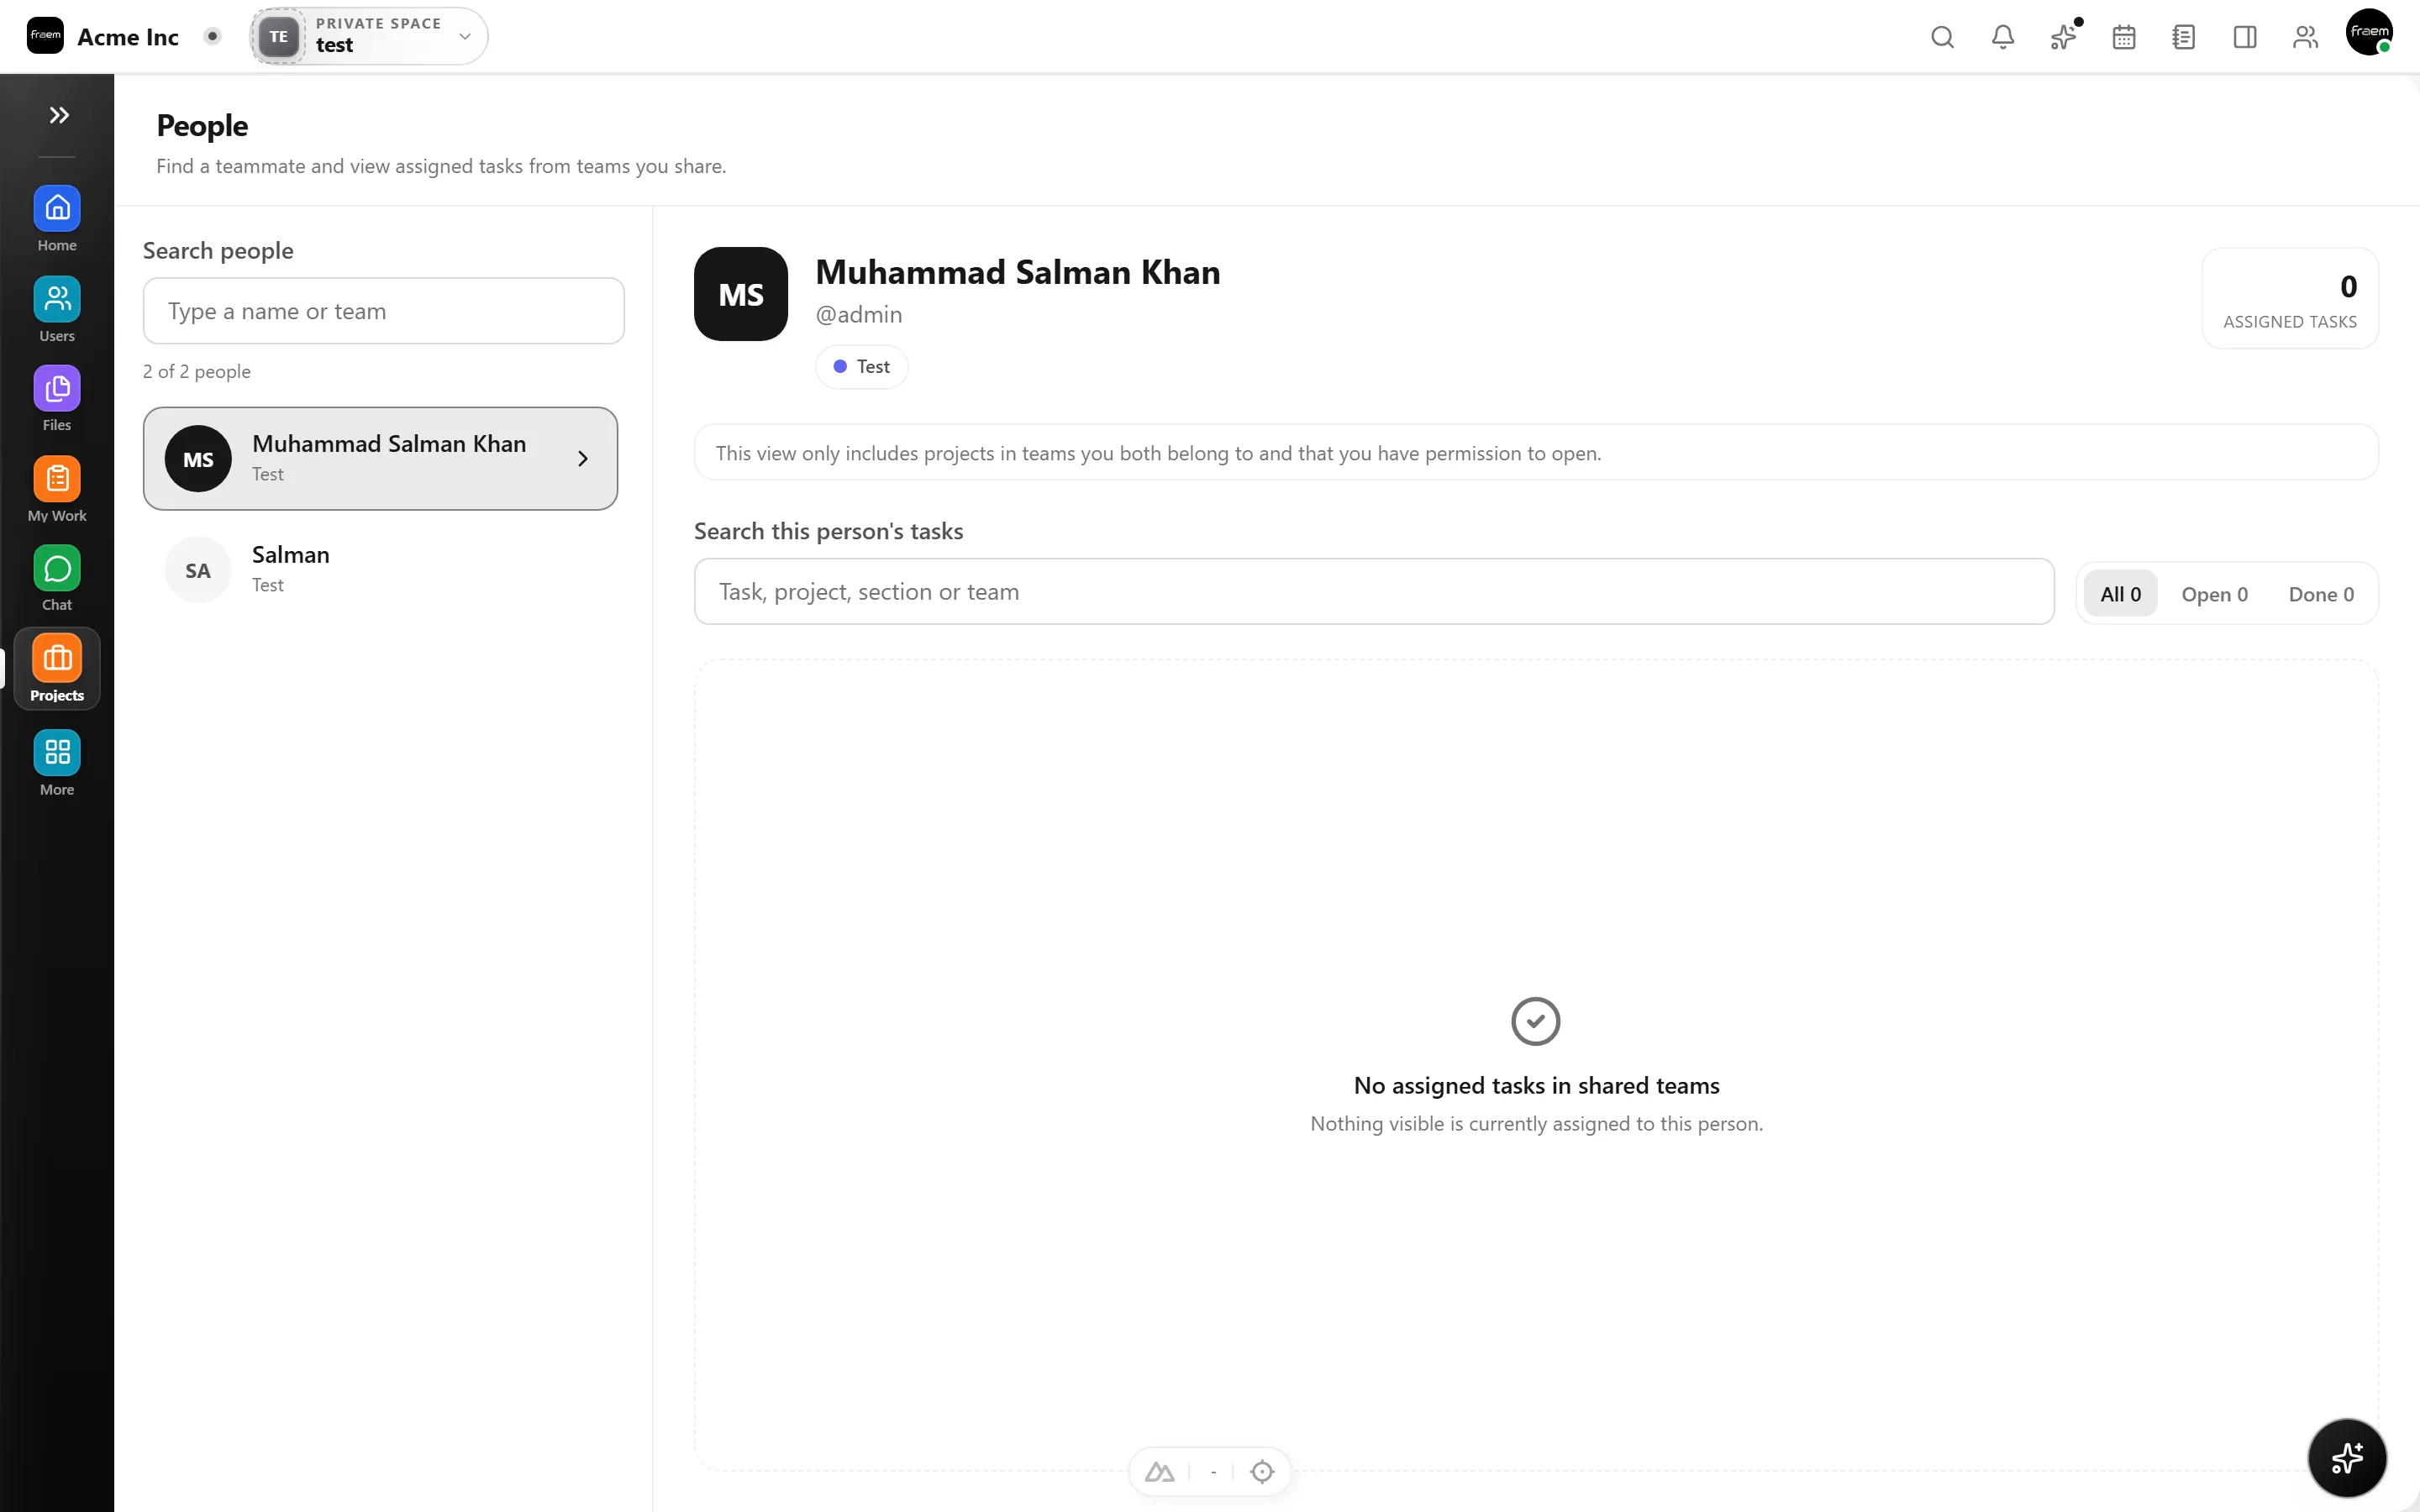Open My Work in the sidebar
The height and width of the screenshot is (1512, 2420).
pos(57,489)
